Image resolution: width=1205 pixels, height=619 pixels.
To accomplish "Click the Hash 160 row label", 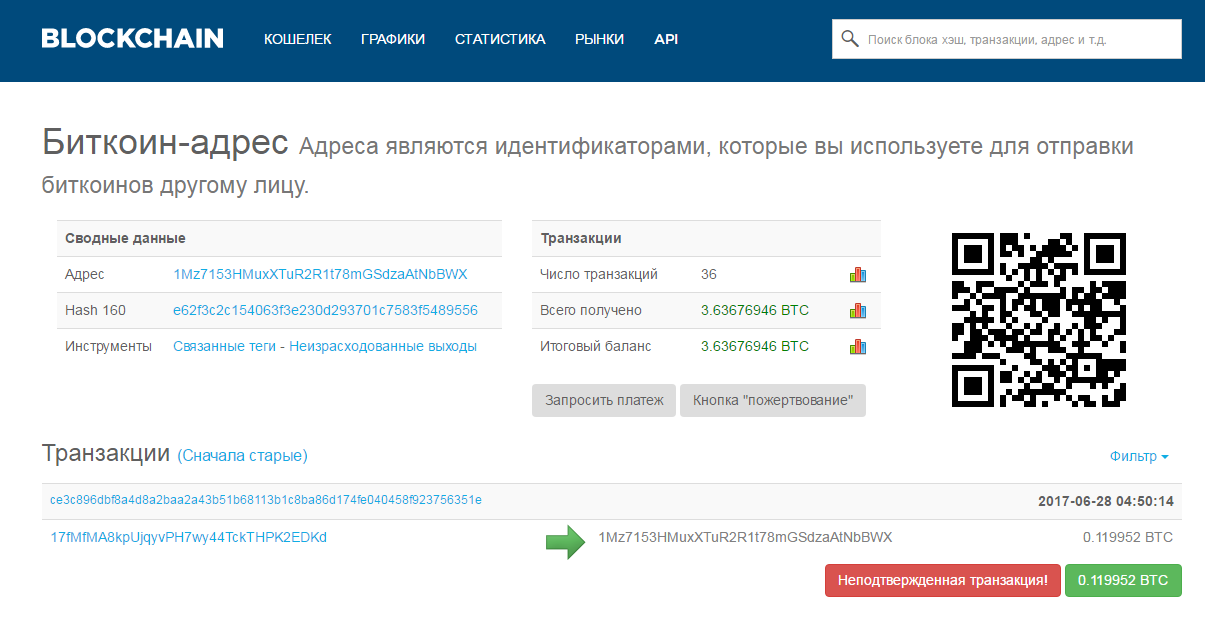I will point(95,310).
